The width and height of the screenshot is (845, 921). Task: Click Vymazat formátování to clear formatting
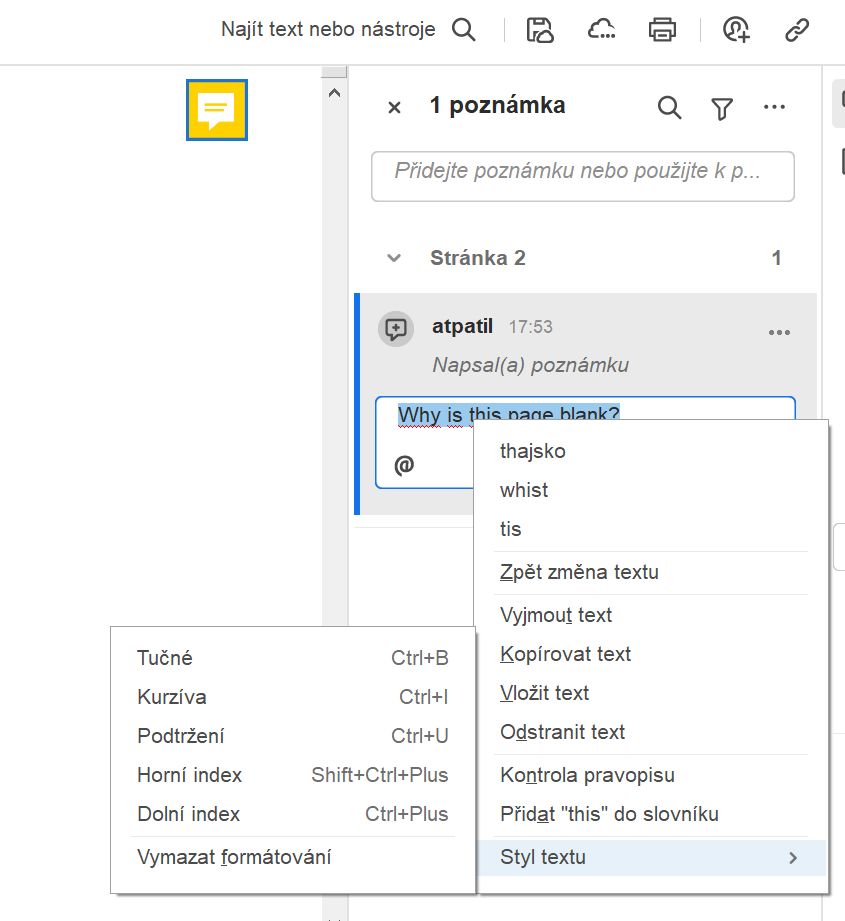[235, 856]
